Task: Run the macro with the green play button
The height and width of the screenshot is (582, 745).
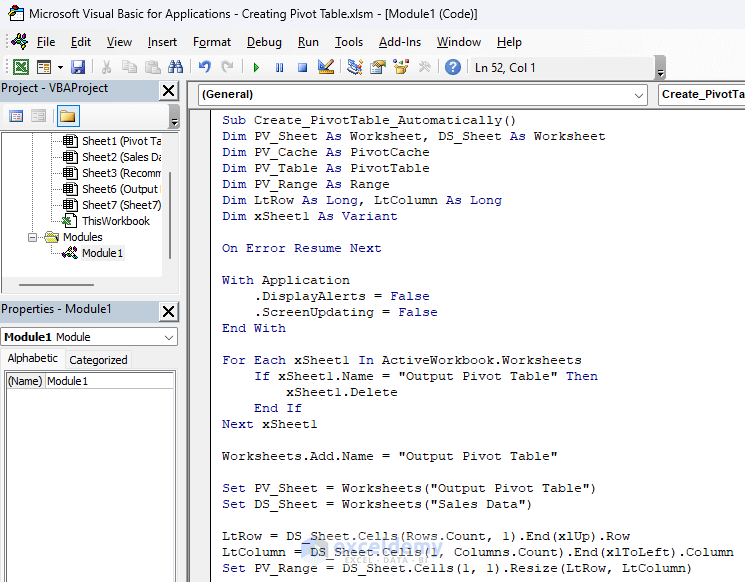Action: tap(256, 67)
